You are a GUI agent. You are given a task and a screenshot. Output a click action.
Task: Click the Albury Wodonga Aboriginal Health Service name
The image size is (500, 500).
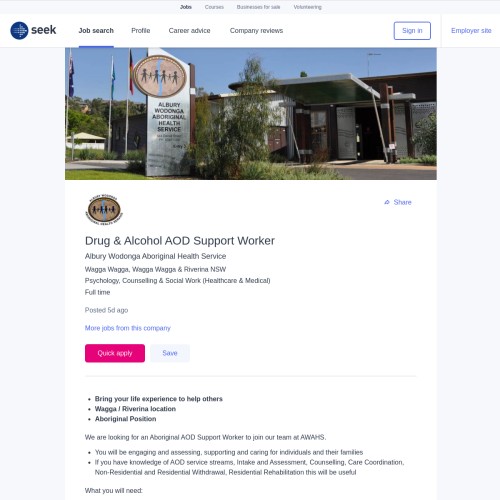click(x=155, y=256)
